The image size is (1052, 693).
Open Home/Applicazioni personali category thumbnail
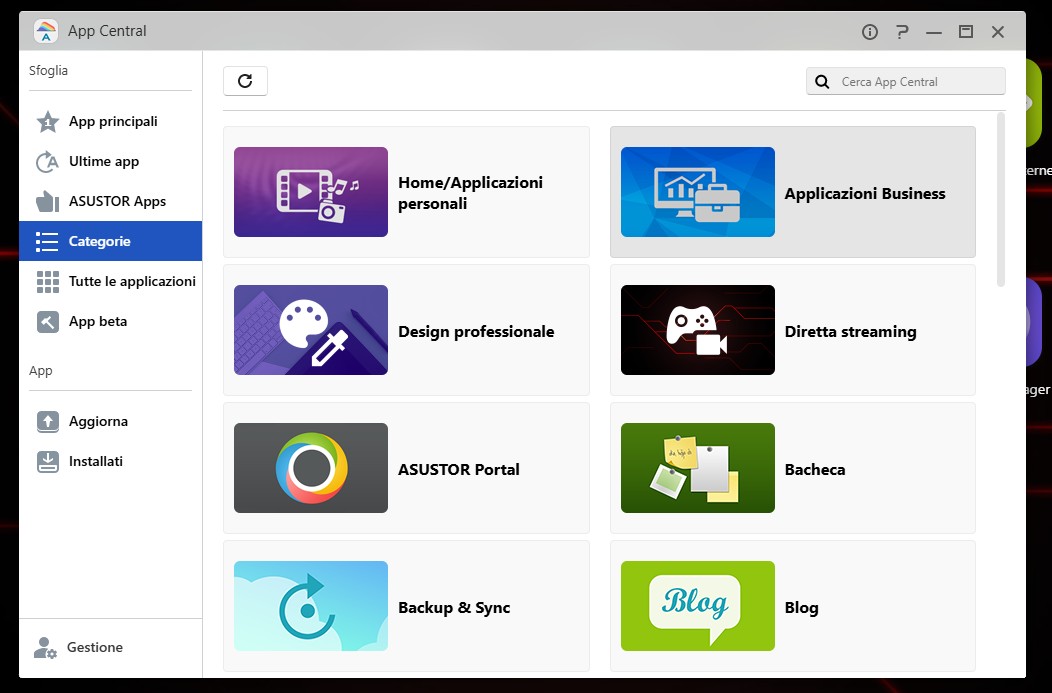(x=311, y=192)
